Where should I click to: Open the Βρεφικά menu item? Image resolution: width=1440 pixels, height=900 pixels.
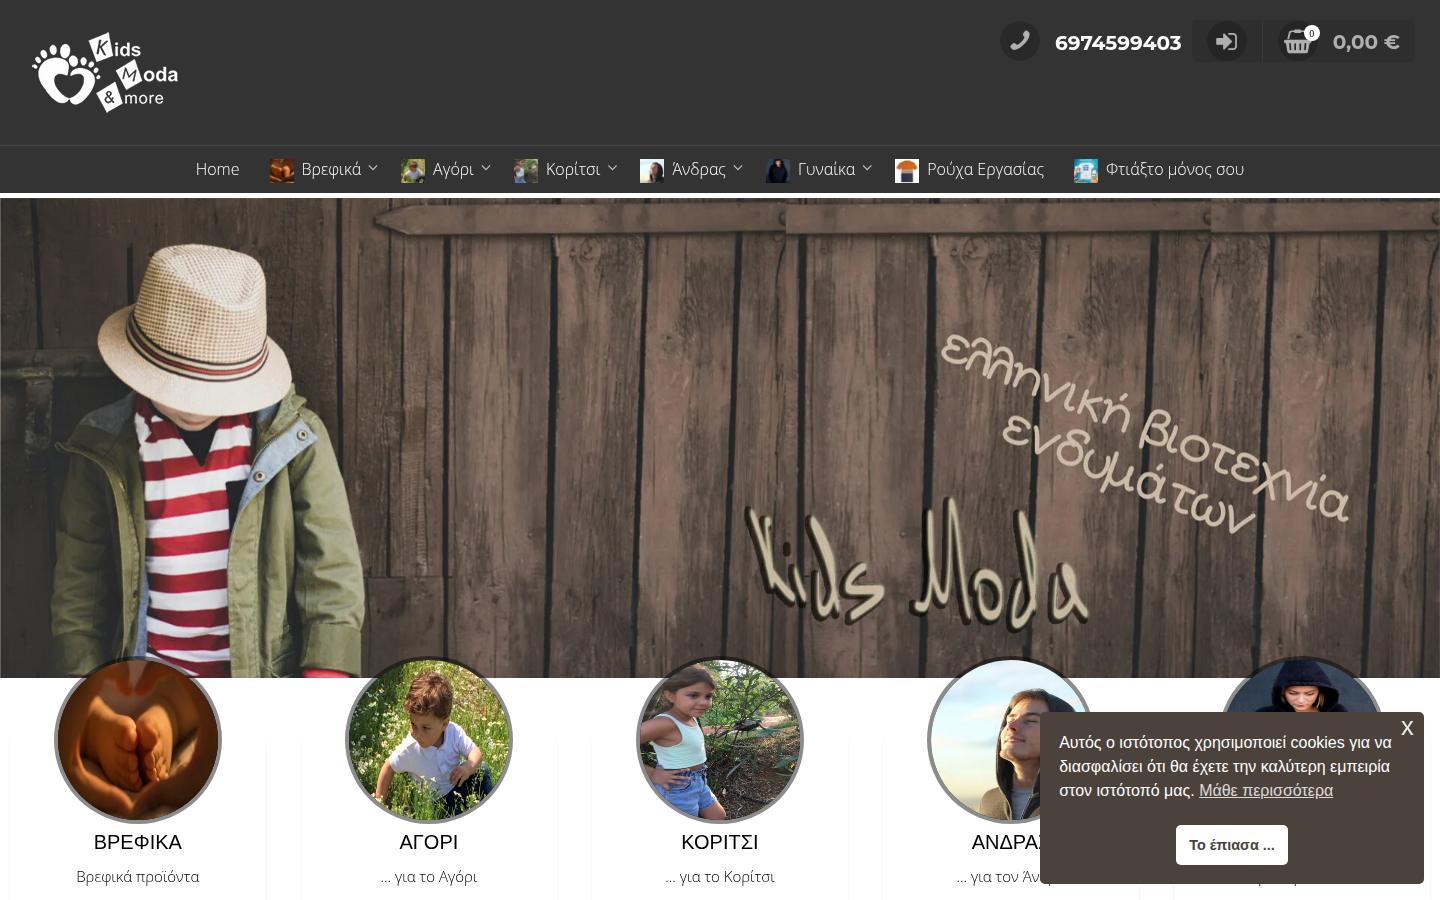(331, 169)
